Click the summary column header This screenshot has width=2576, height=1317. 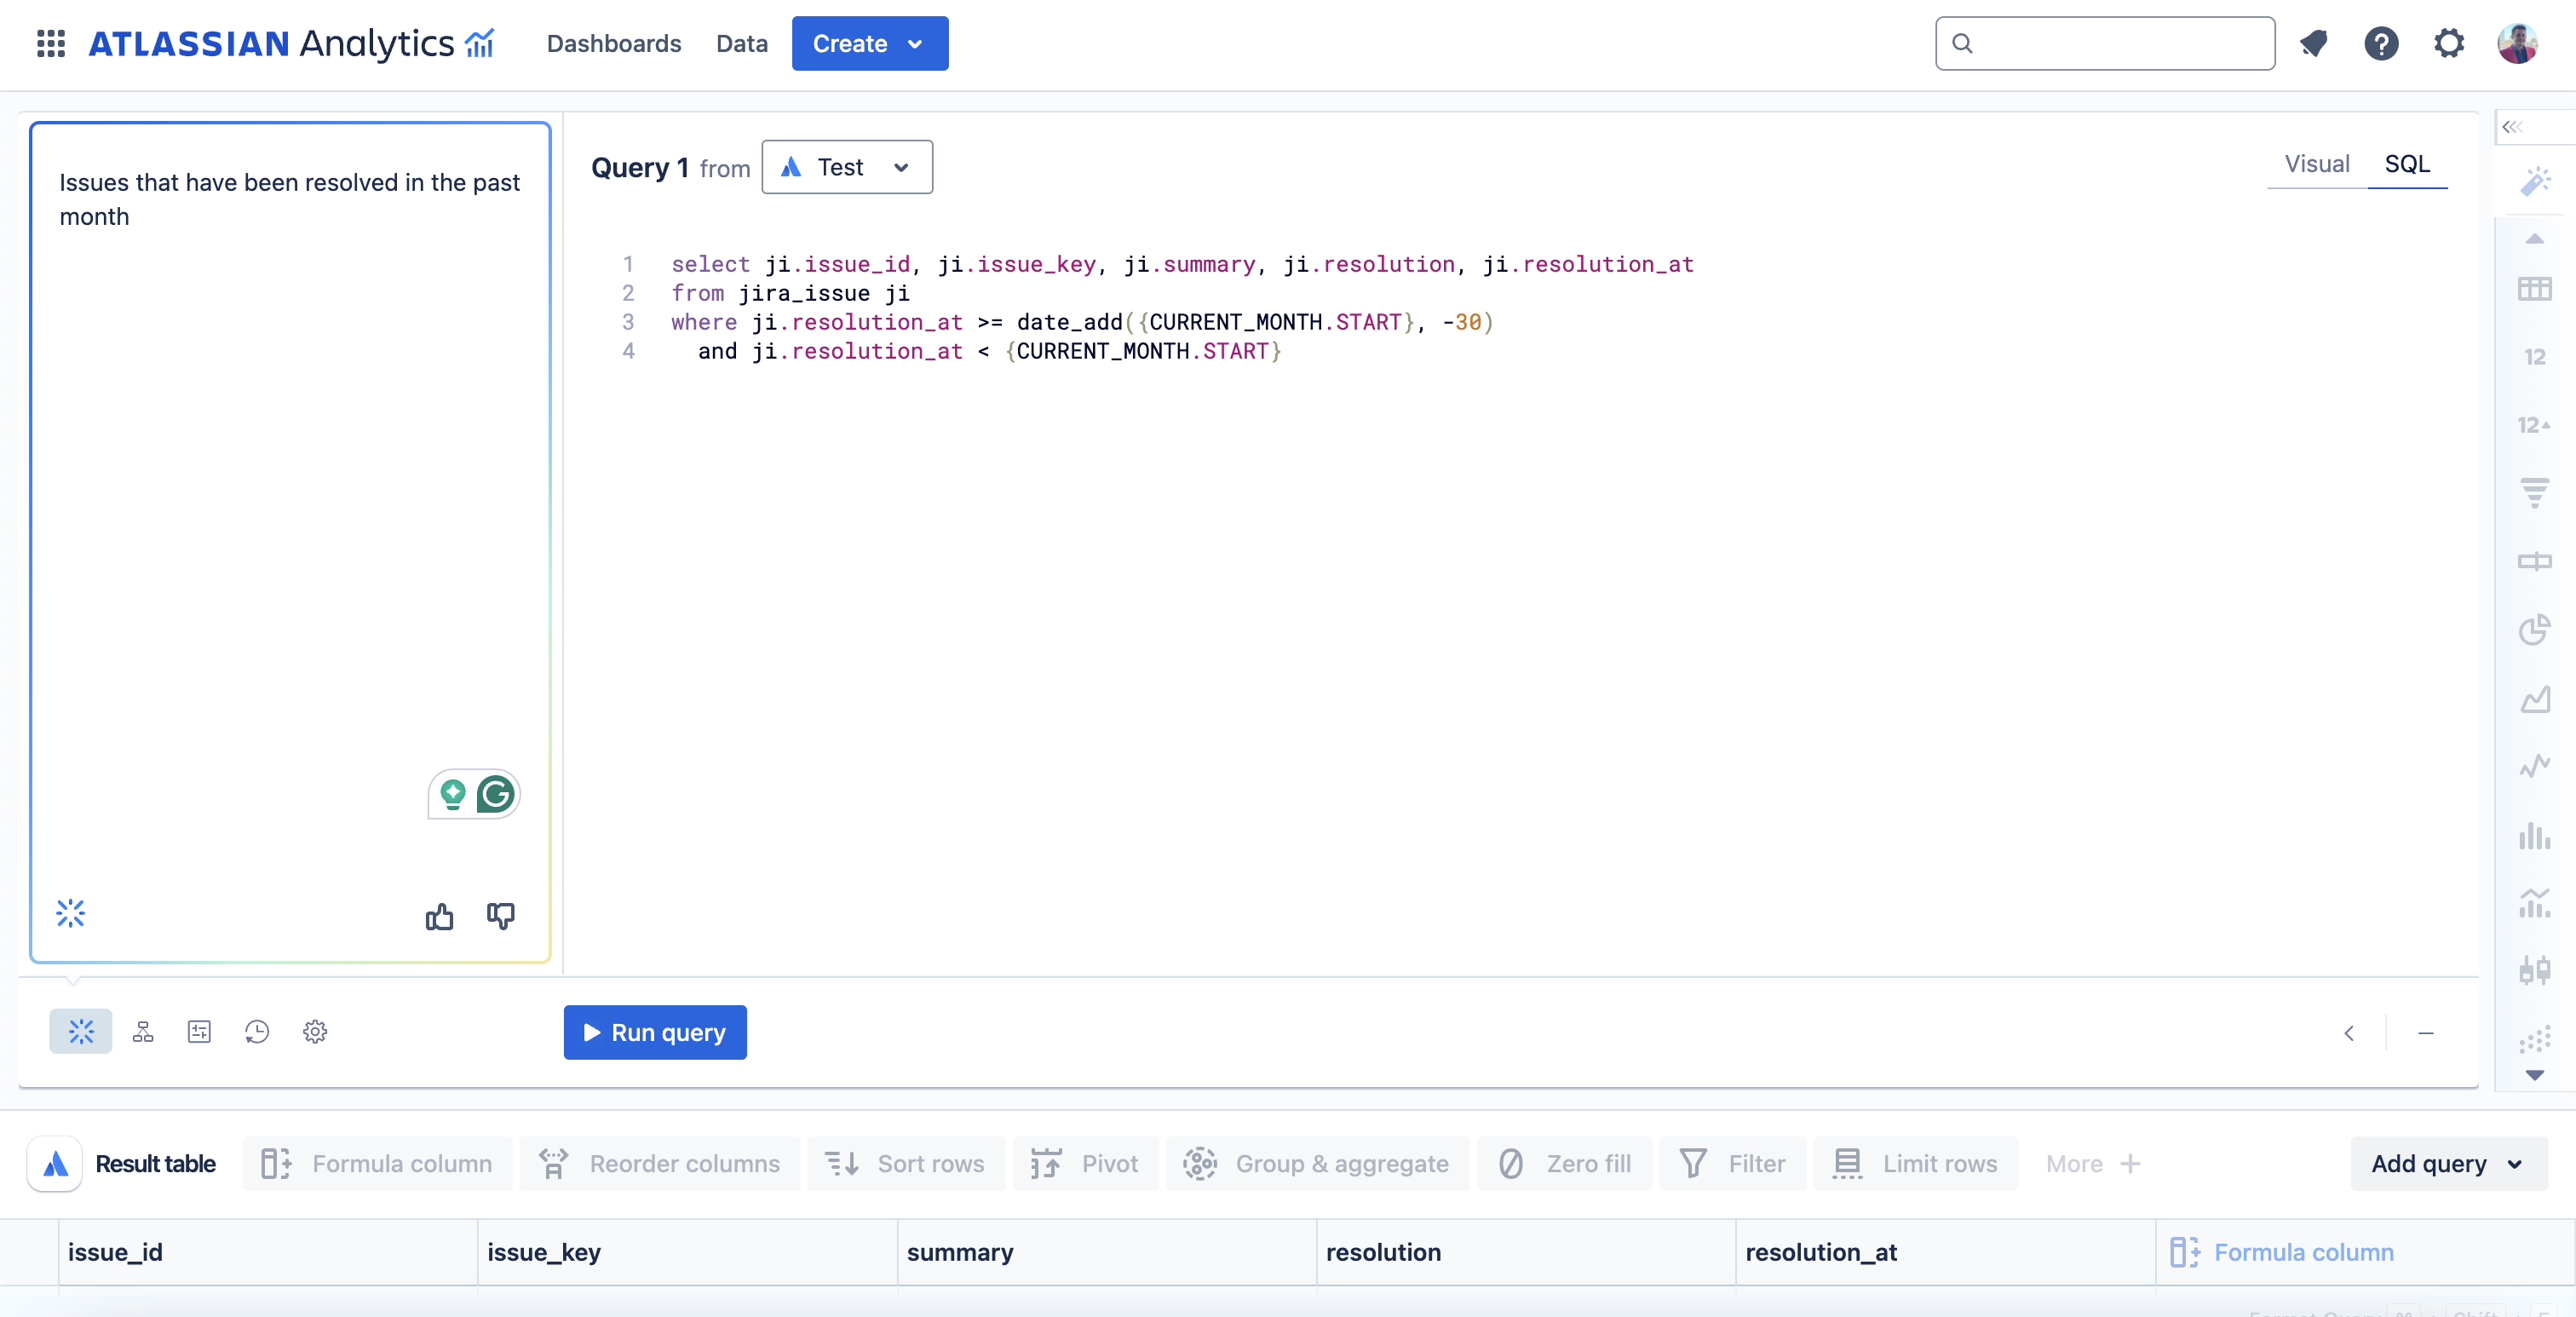click(1107, 1251)
